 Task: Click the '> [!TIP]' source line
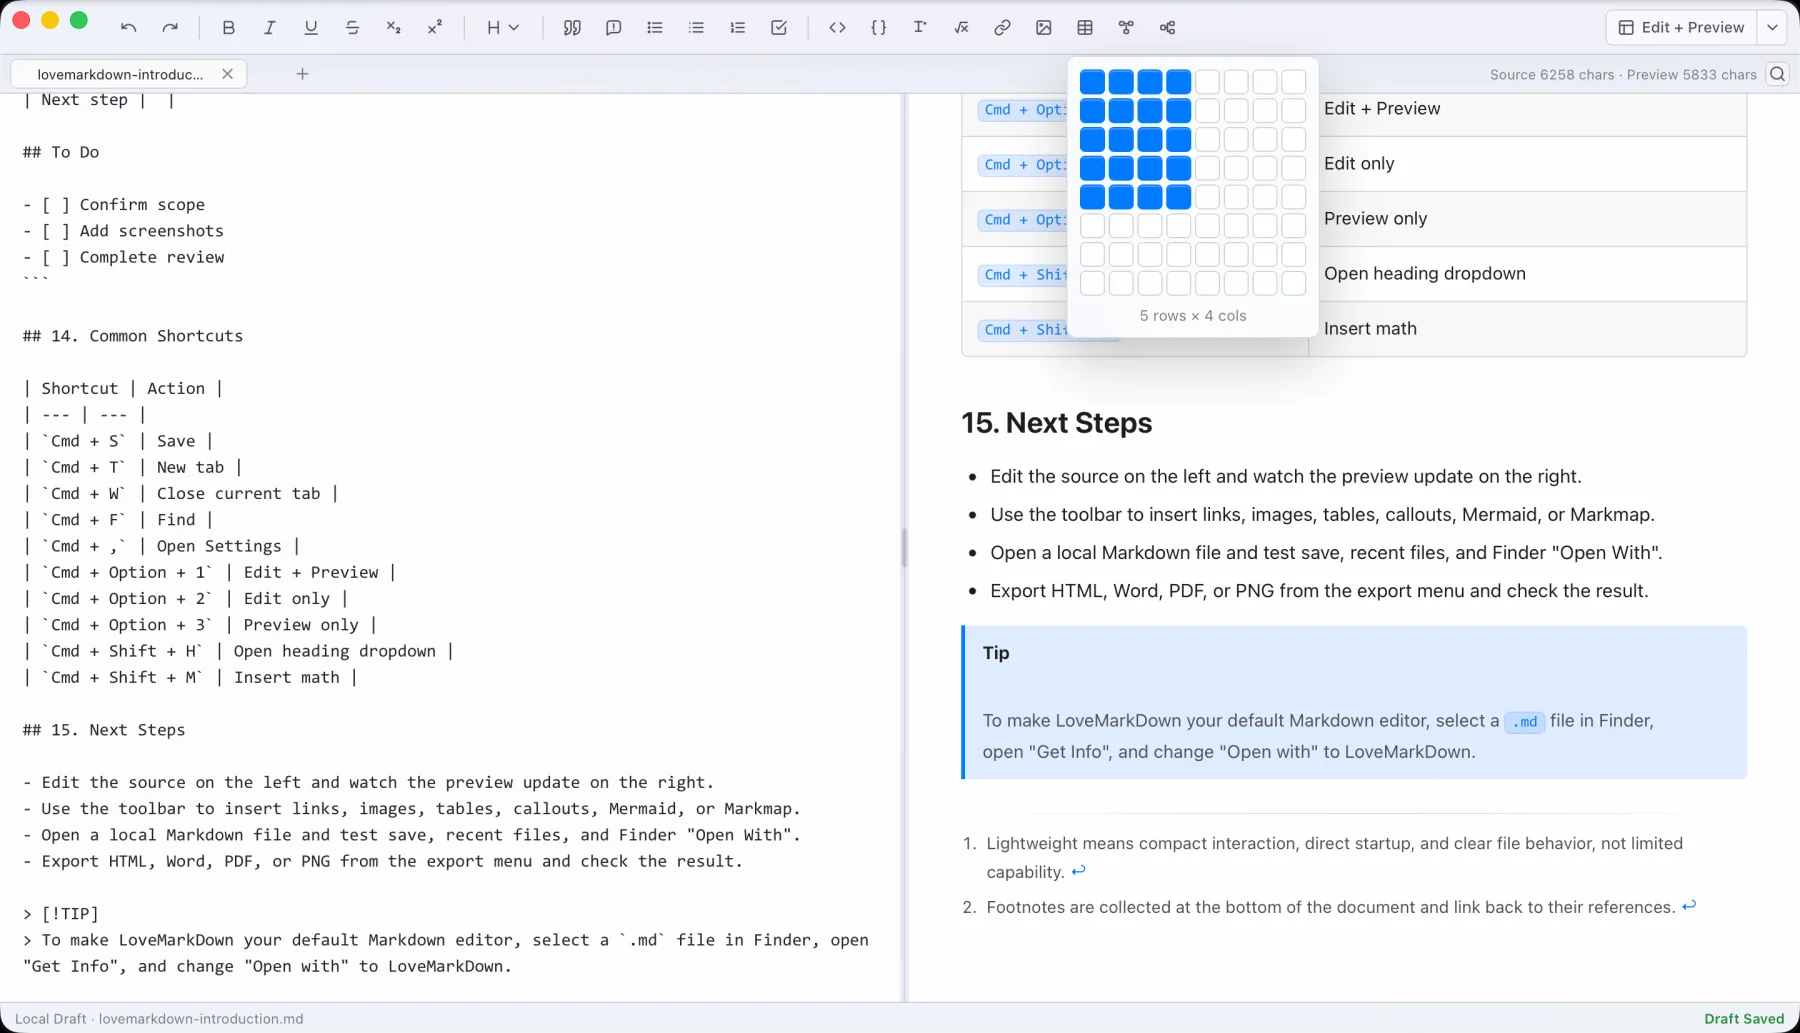tap(61, 914)
